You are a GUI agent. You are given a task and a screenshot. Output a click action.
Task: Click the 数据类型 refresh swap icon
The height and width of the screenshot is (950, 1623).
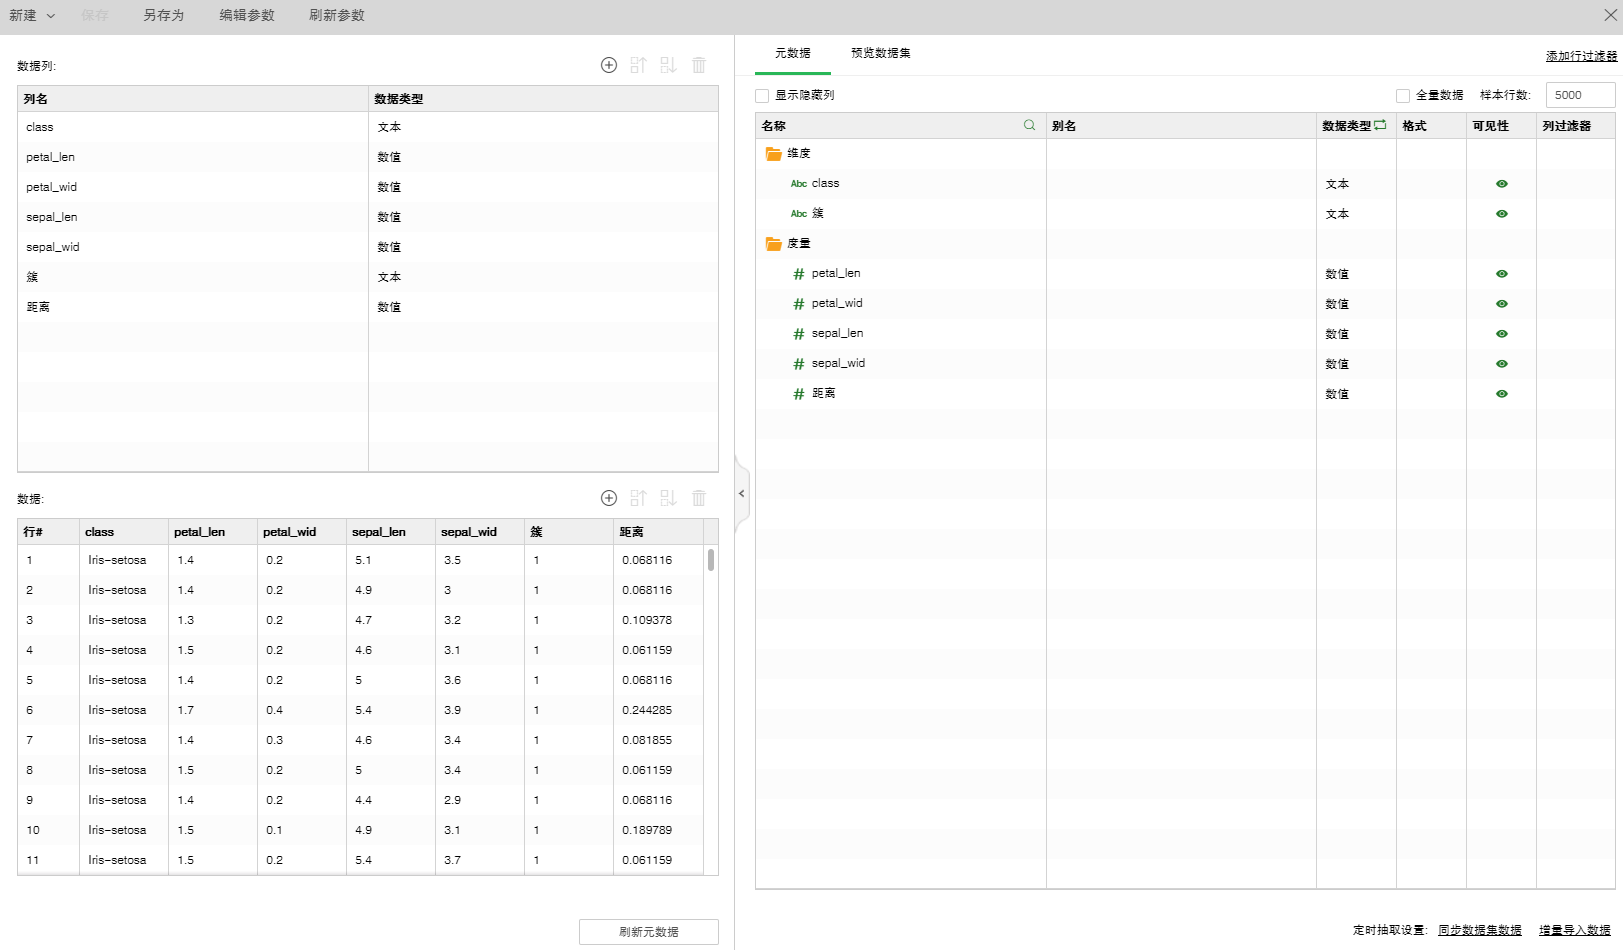[1380, 126]
